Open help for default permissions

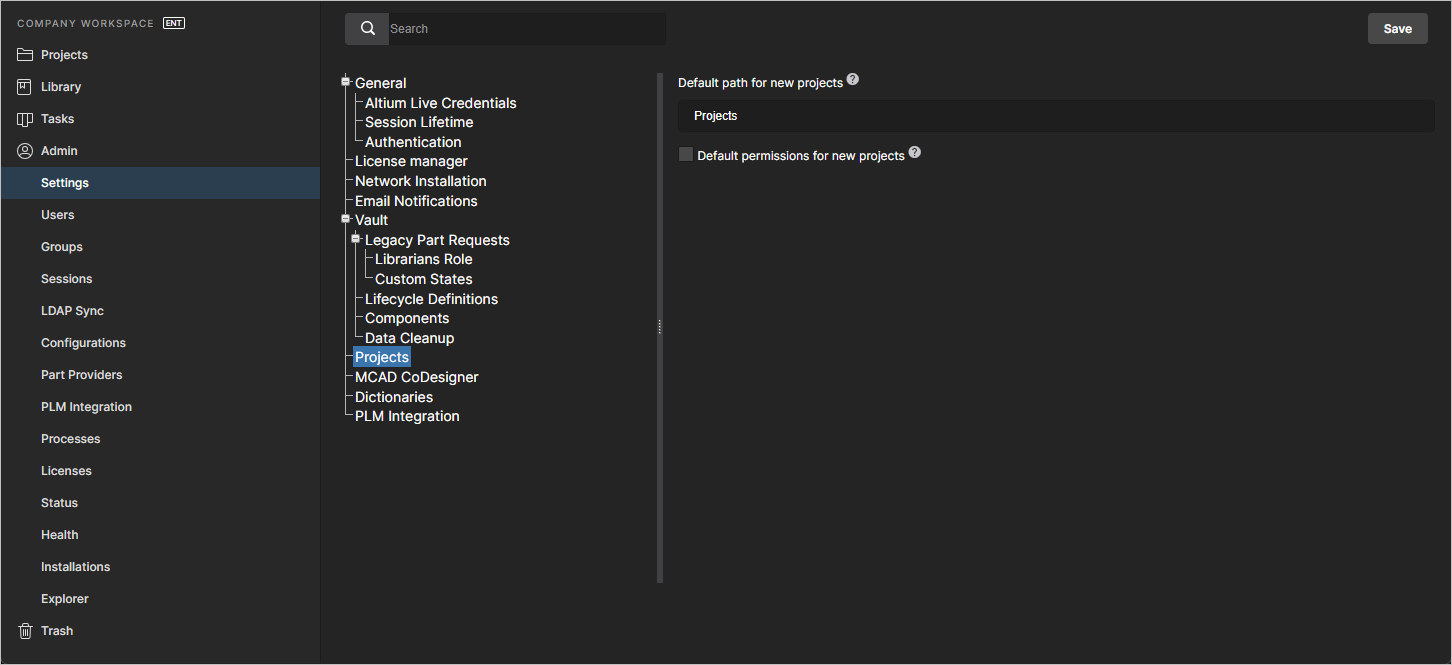[914, 152]
